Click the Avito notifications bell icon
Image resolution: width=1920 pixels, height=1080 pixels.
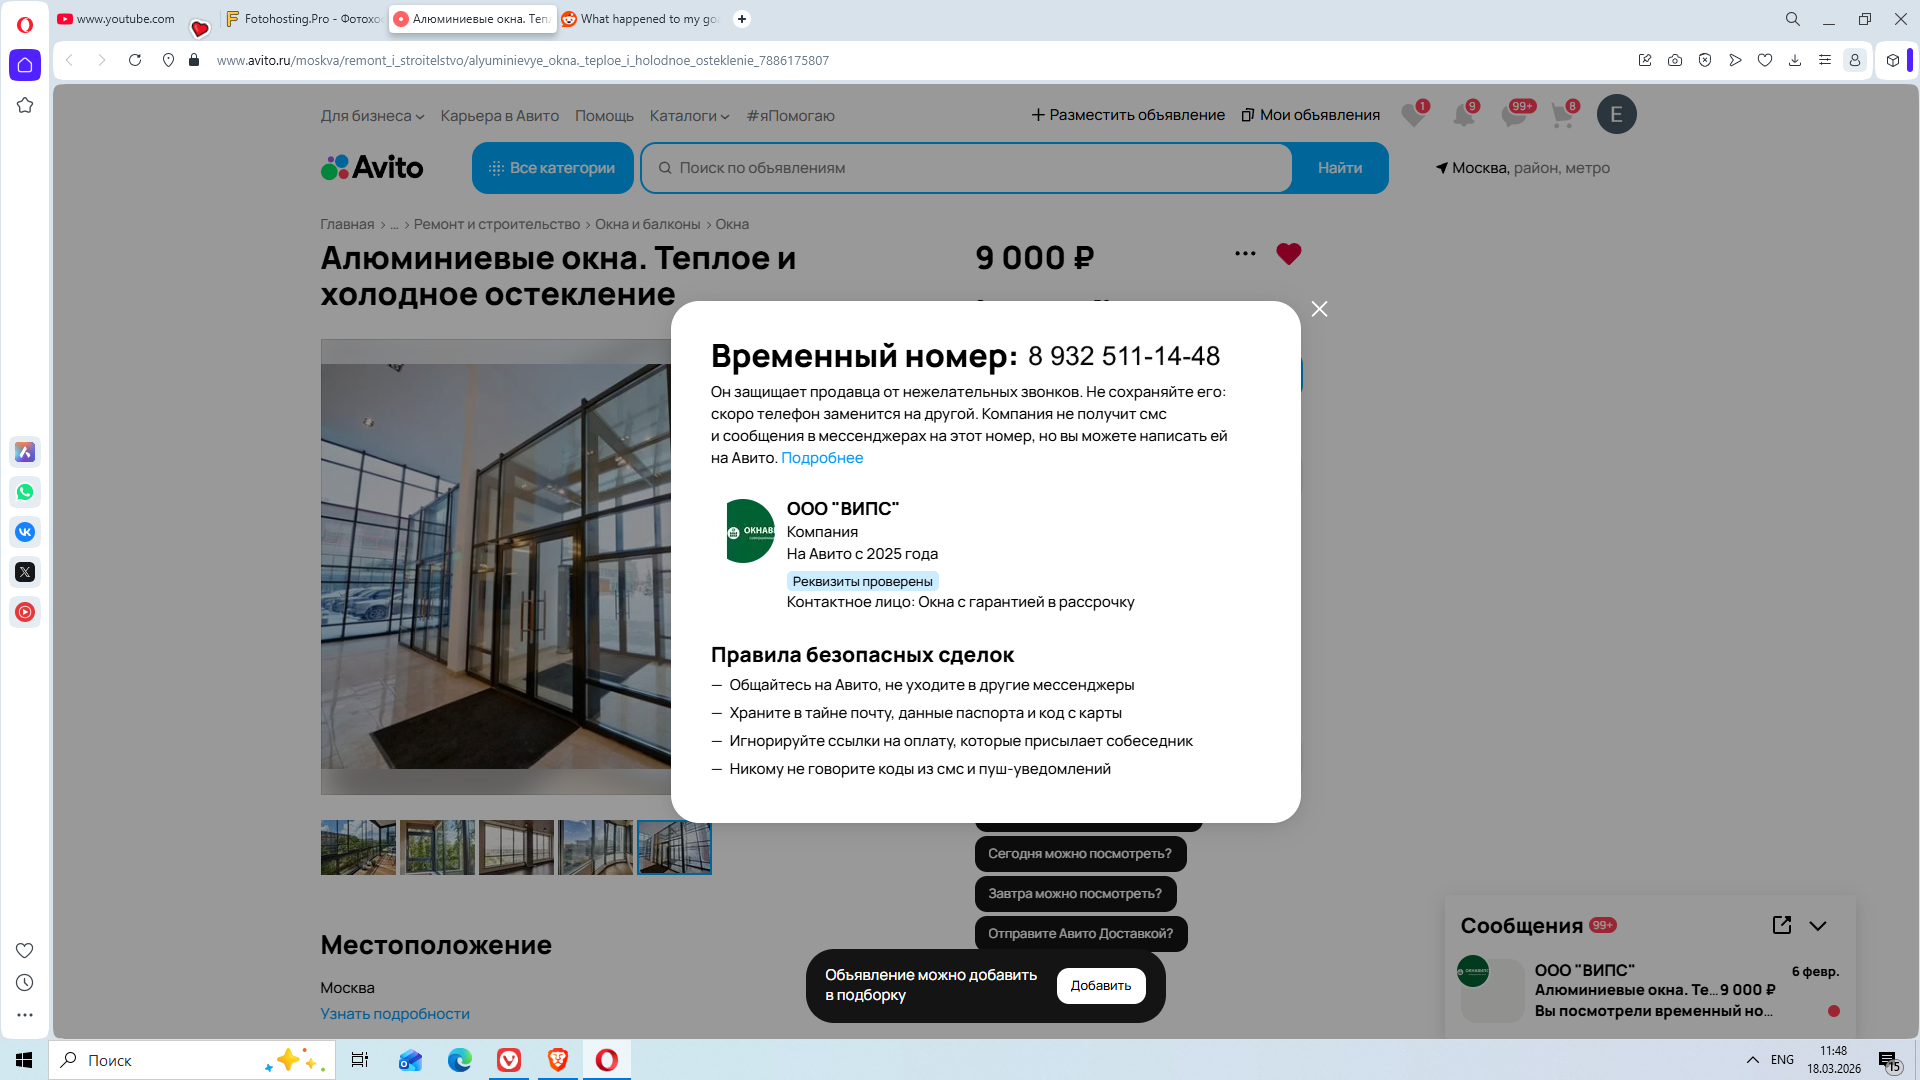click(x=1463, y=115)
